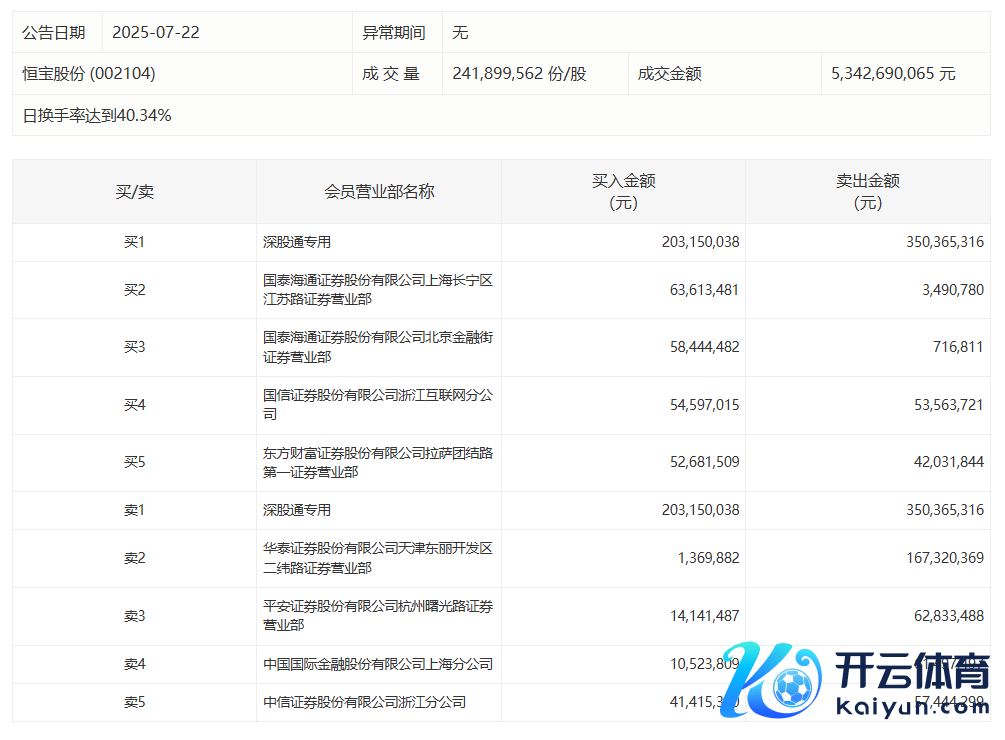Image resolution: width=1005 pixels, height=740 pixels.
Task: Open 平安证券 杭州曙光路 brokerage entry
Action: [377, 615]
